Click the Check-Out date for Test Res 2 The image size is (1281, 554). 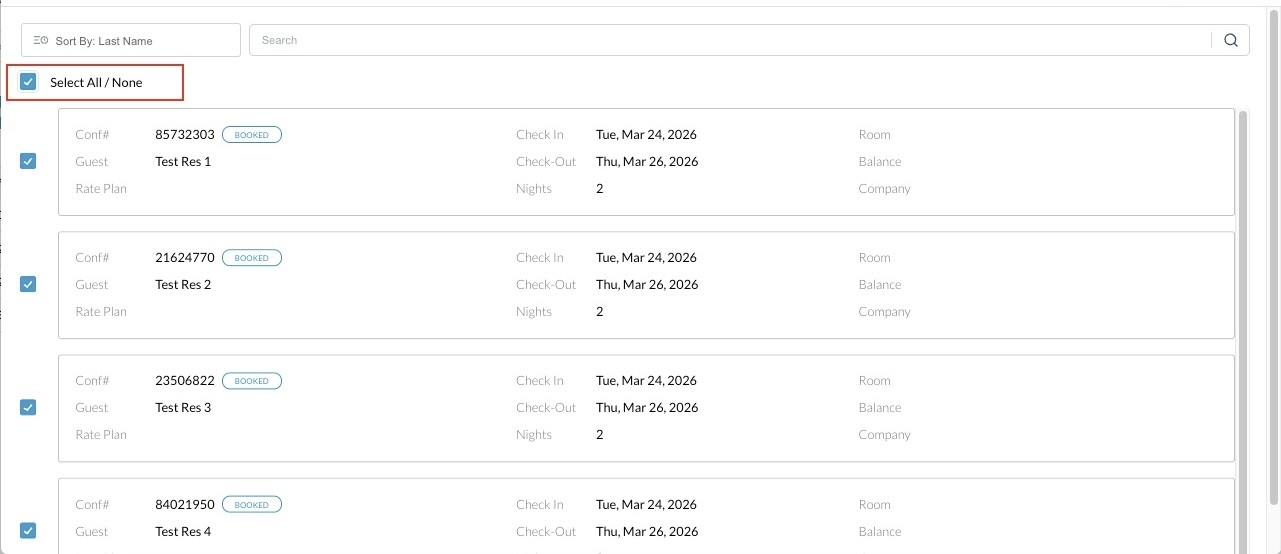click(x=647, y=285)
